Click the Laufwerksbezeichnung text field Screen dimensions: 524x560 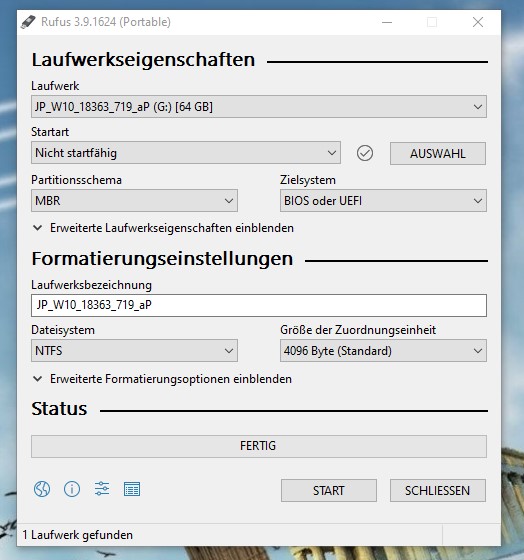259,305
